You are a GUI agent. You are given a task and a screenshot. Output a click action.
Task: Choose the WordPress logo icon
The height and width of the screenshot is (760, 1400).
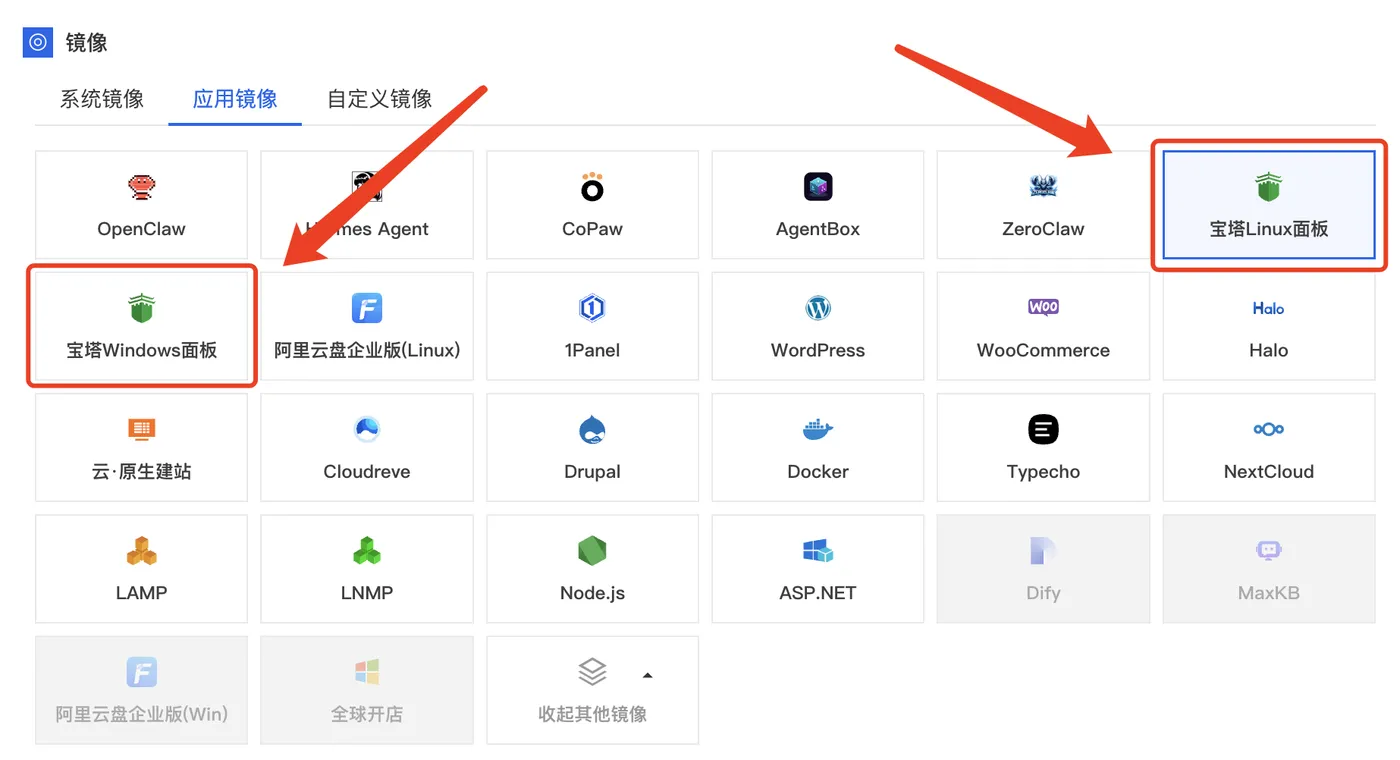tap(818, 308)
